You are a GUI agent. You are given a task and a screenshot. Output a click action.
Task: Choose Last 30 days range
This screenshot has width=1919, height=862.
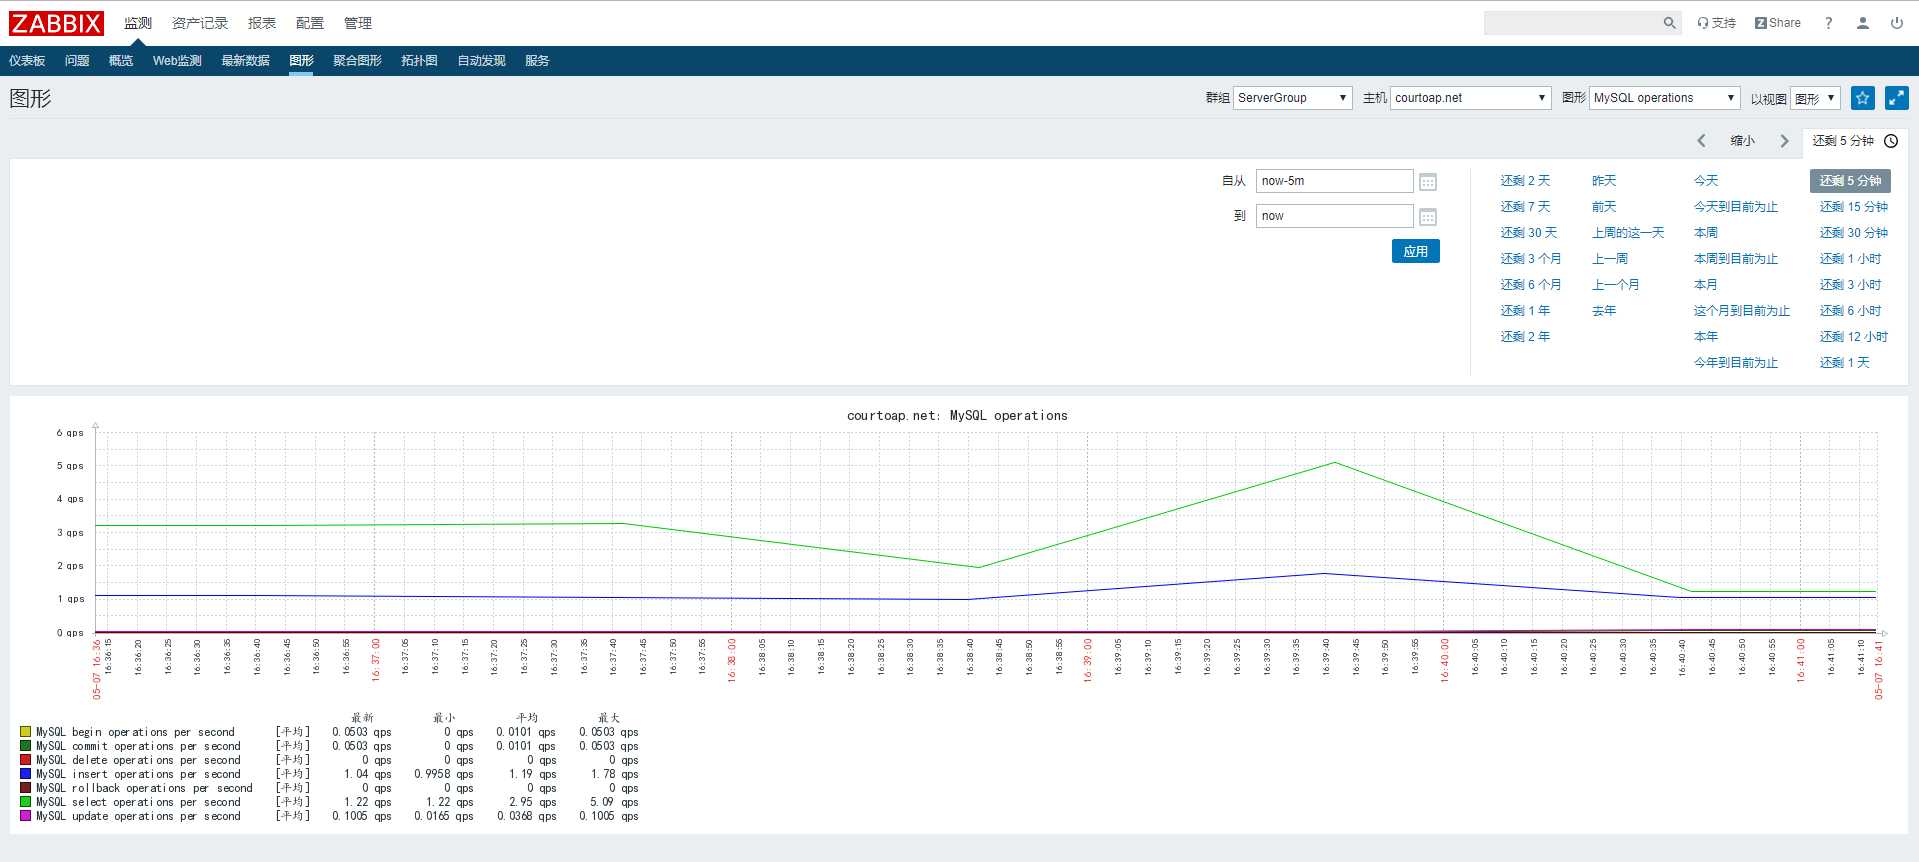point(1528,233)
